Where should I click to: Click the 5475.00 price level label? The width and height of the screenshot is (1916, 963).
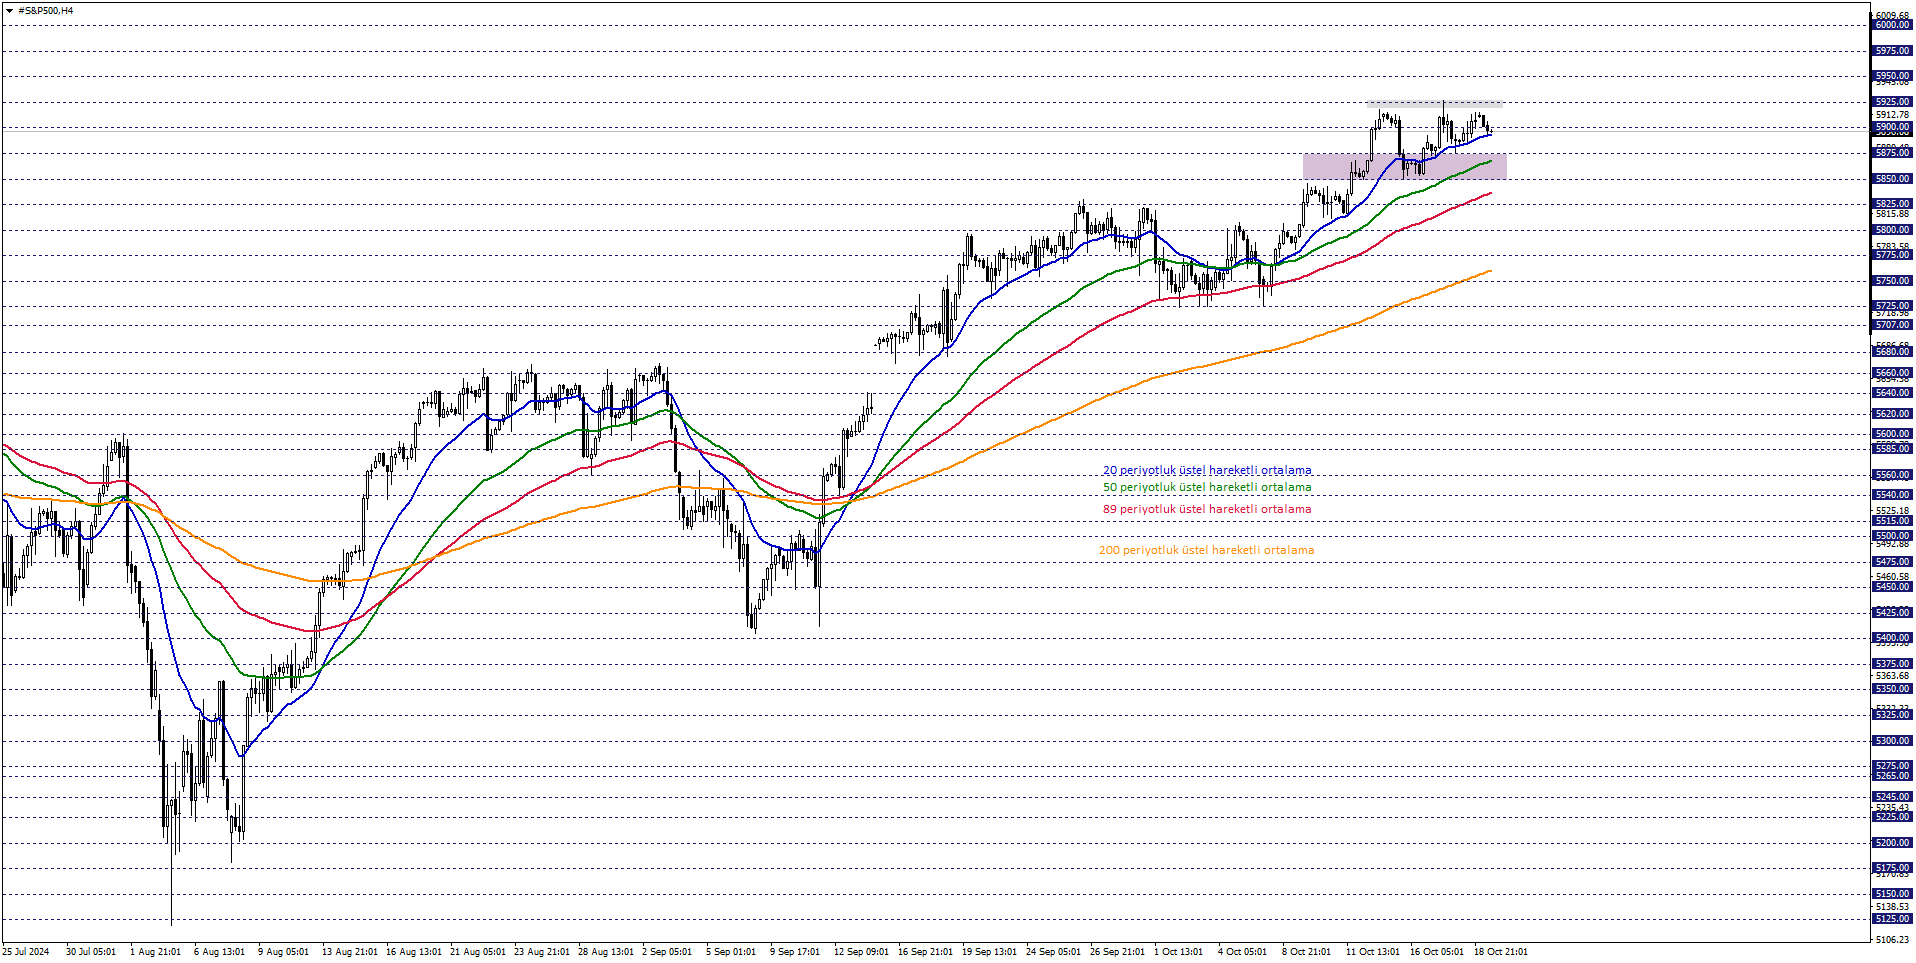1892,562
